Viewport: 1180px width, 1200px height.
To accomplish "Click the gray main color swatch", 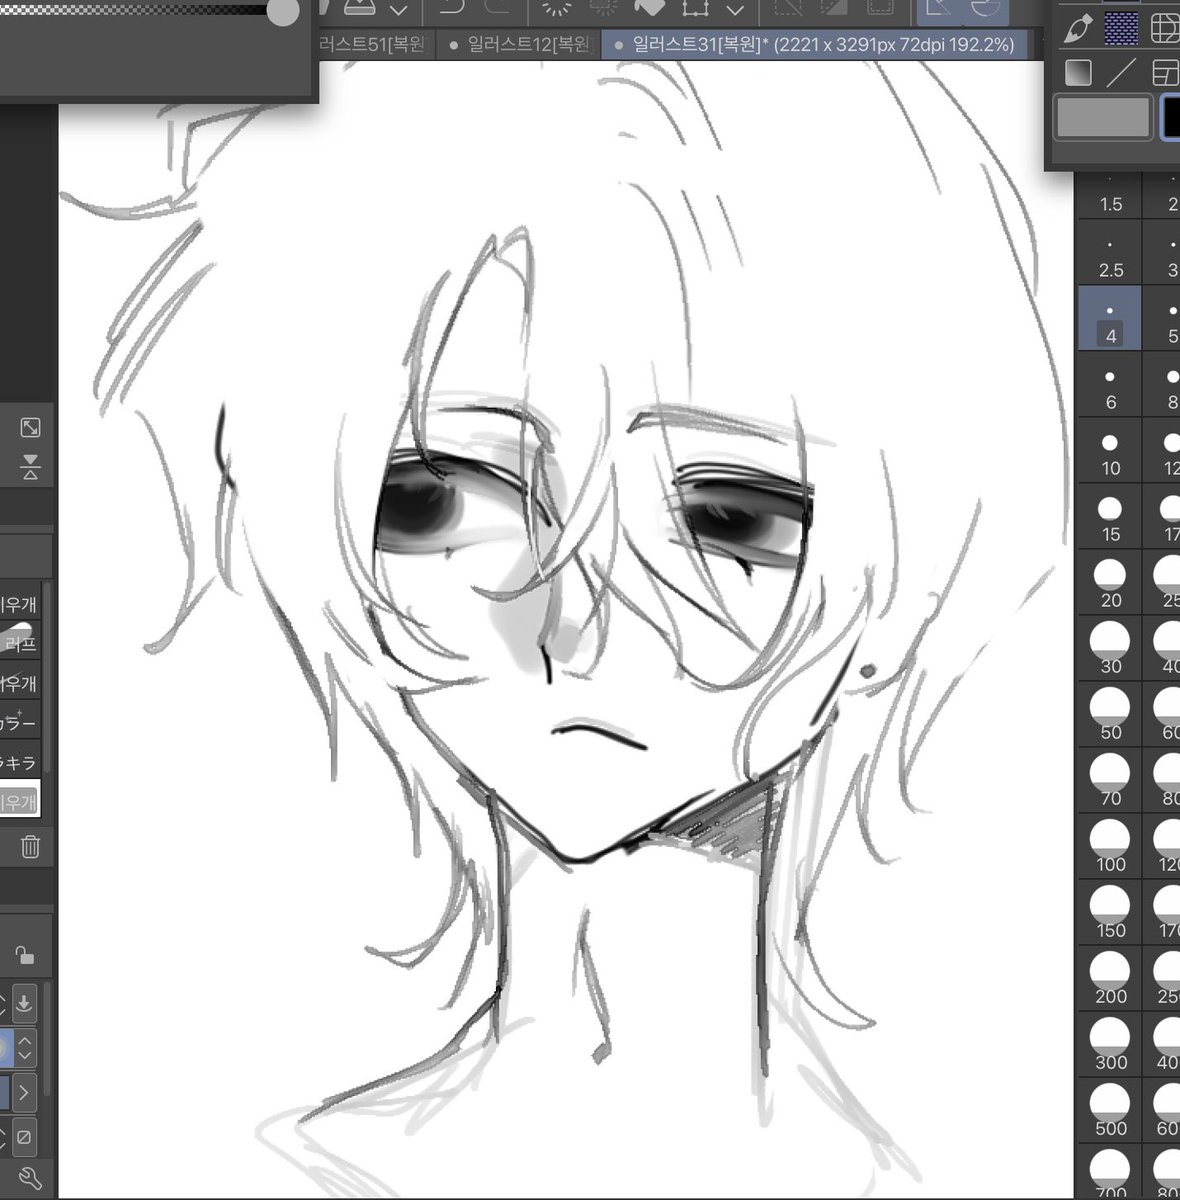I will pyautogui.click(x=1103, y=118).
